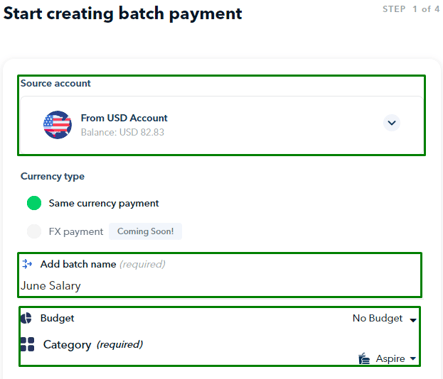Select Same currency payment radio button
The height and width of the screenshot is (379, 443).
tap(34, 203)
